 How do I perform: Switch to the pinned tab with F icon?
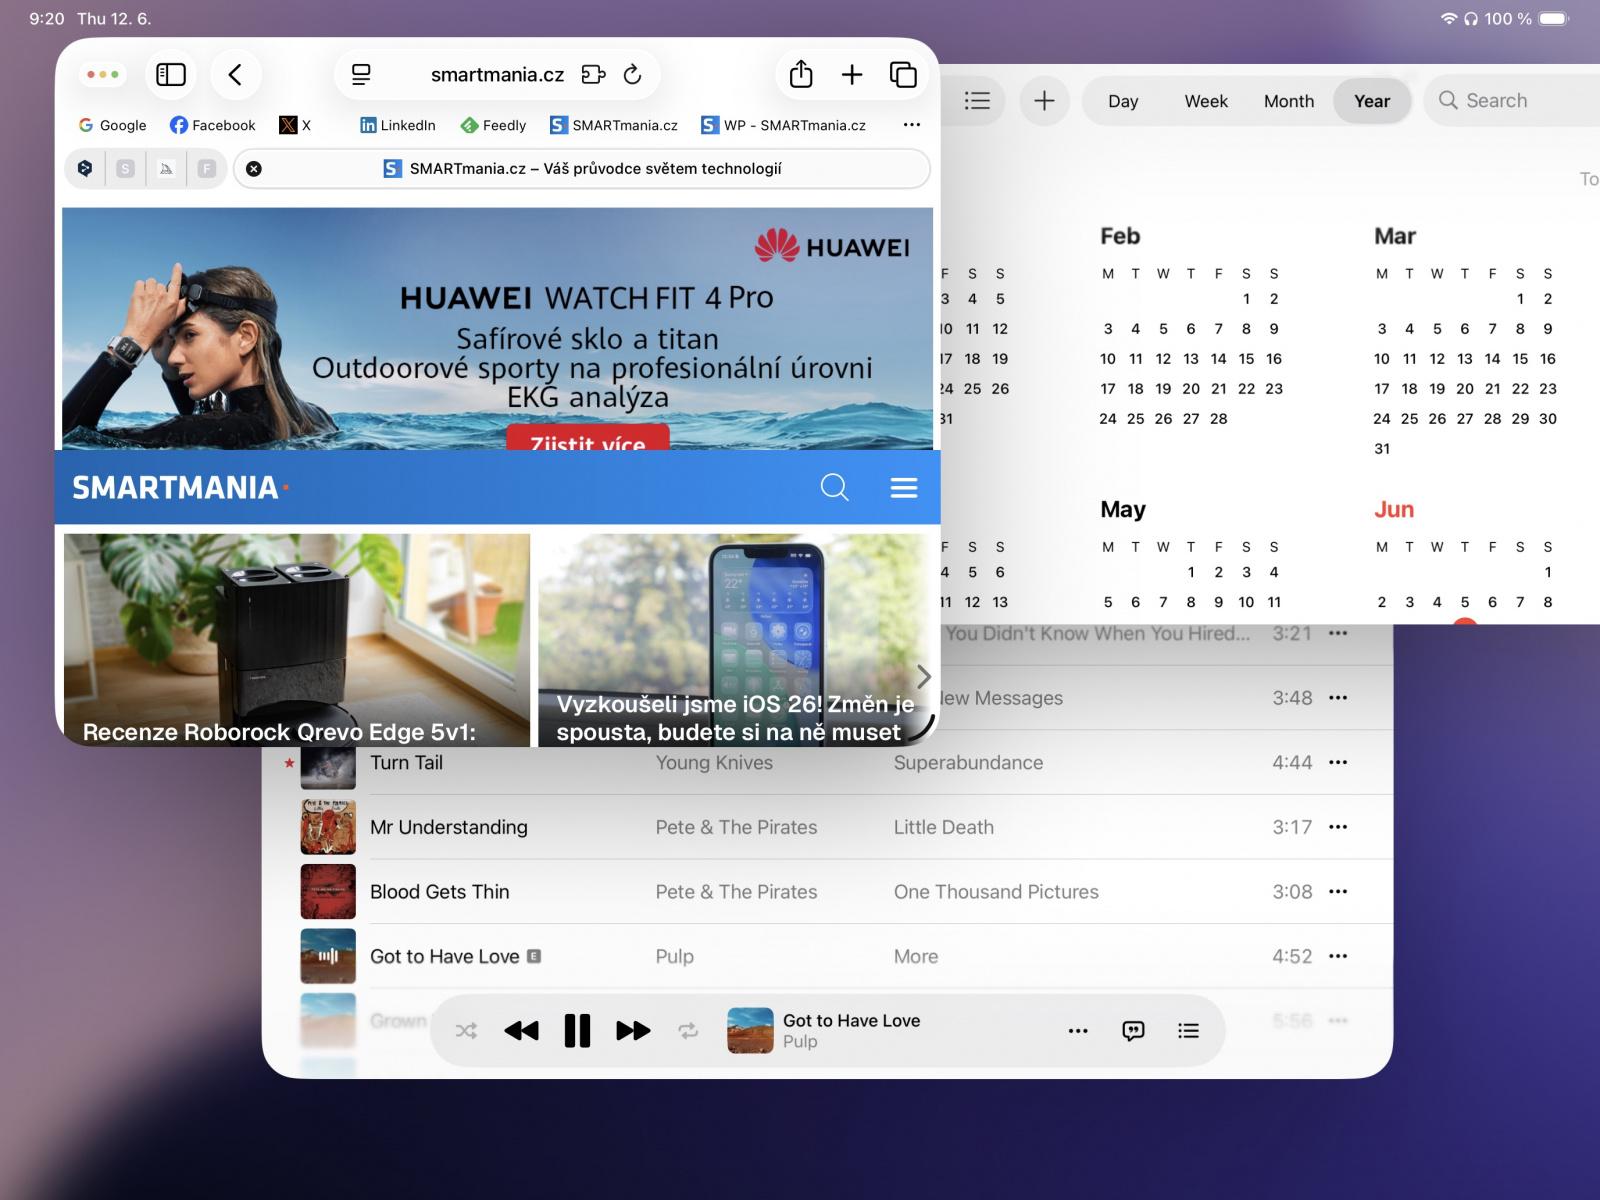(207, 169)
